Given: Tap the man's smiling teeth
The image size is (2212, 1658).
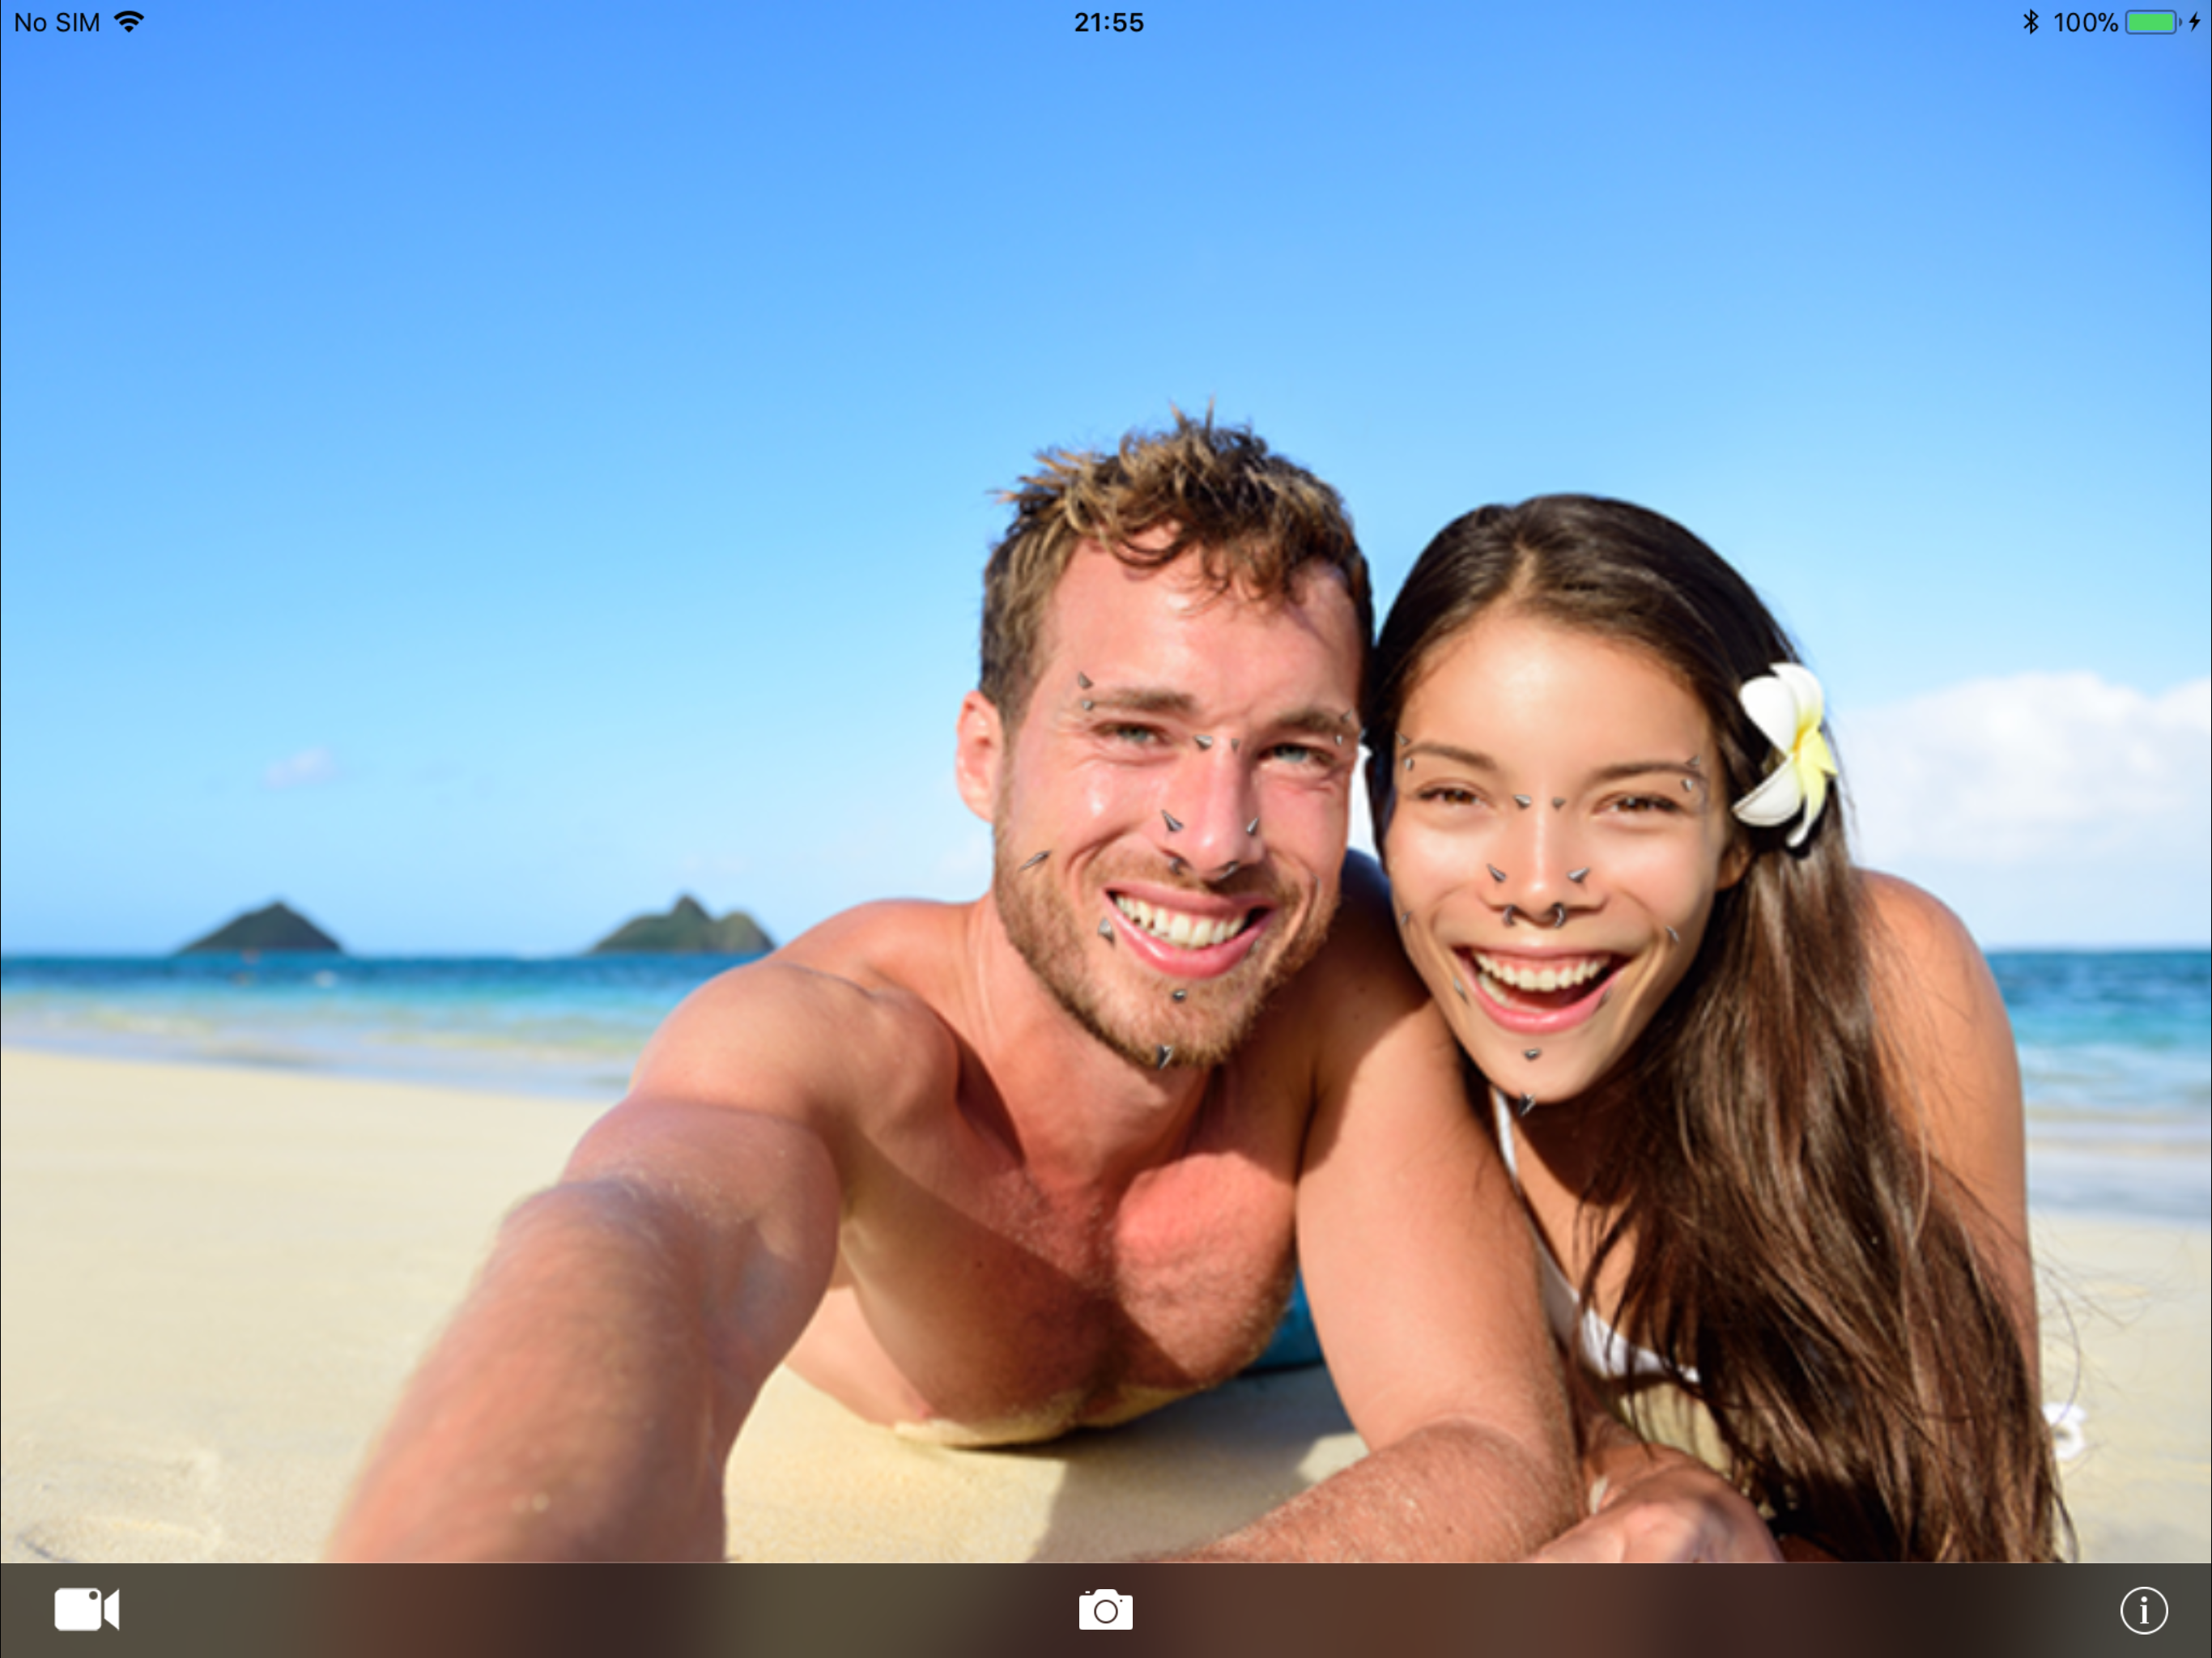Looking at the screenshot, I should click(x=1180, y=925).
